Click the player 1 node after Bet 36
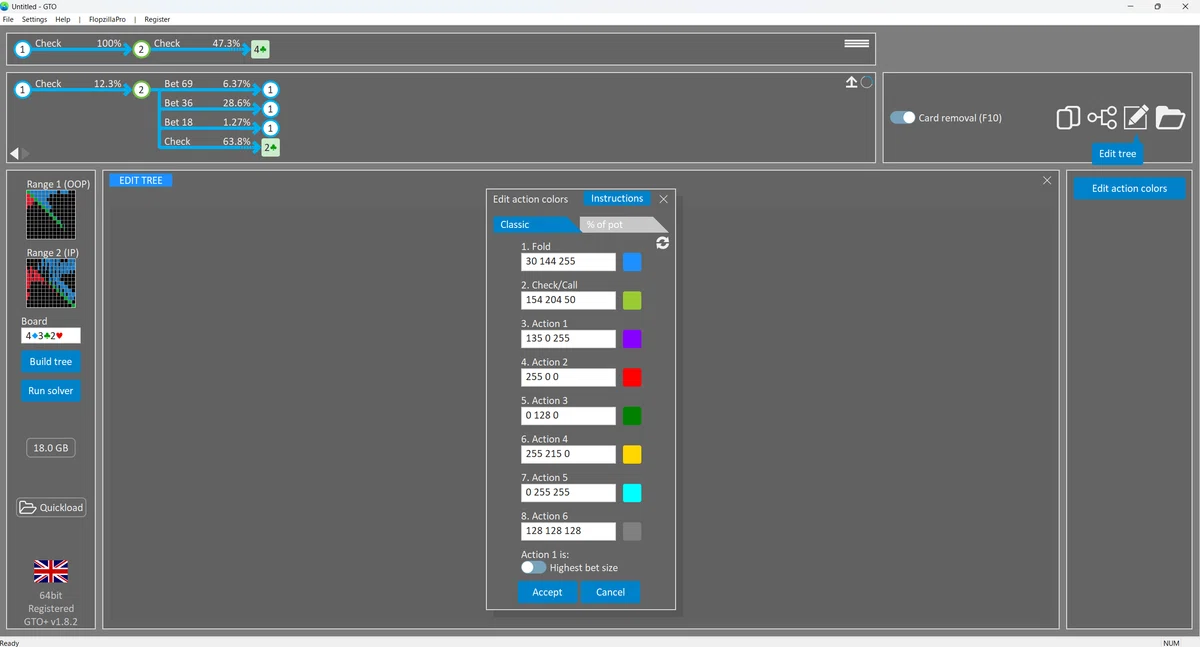 [x=270, y=109]
